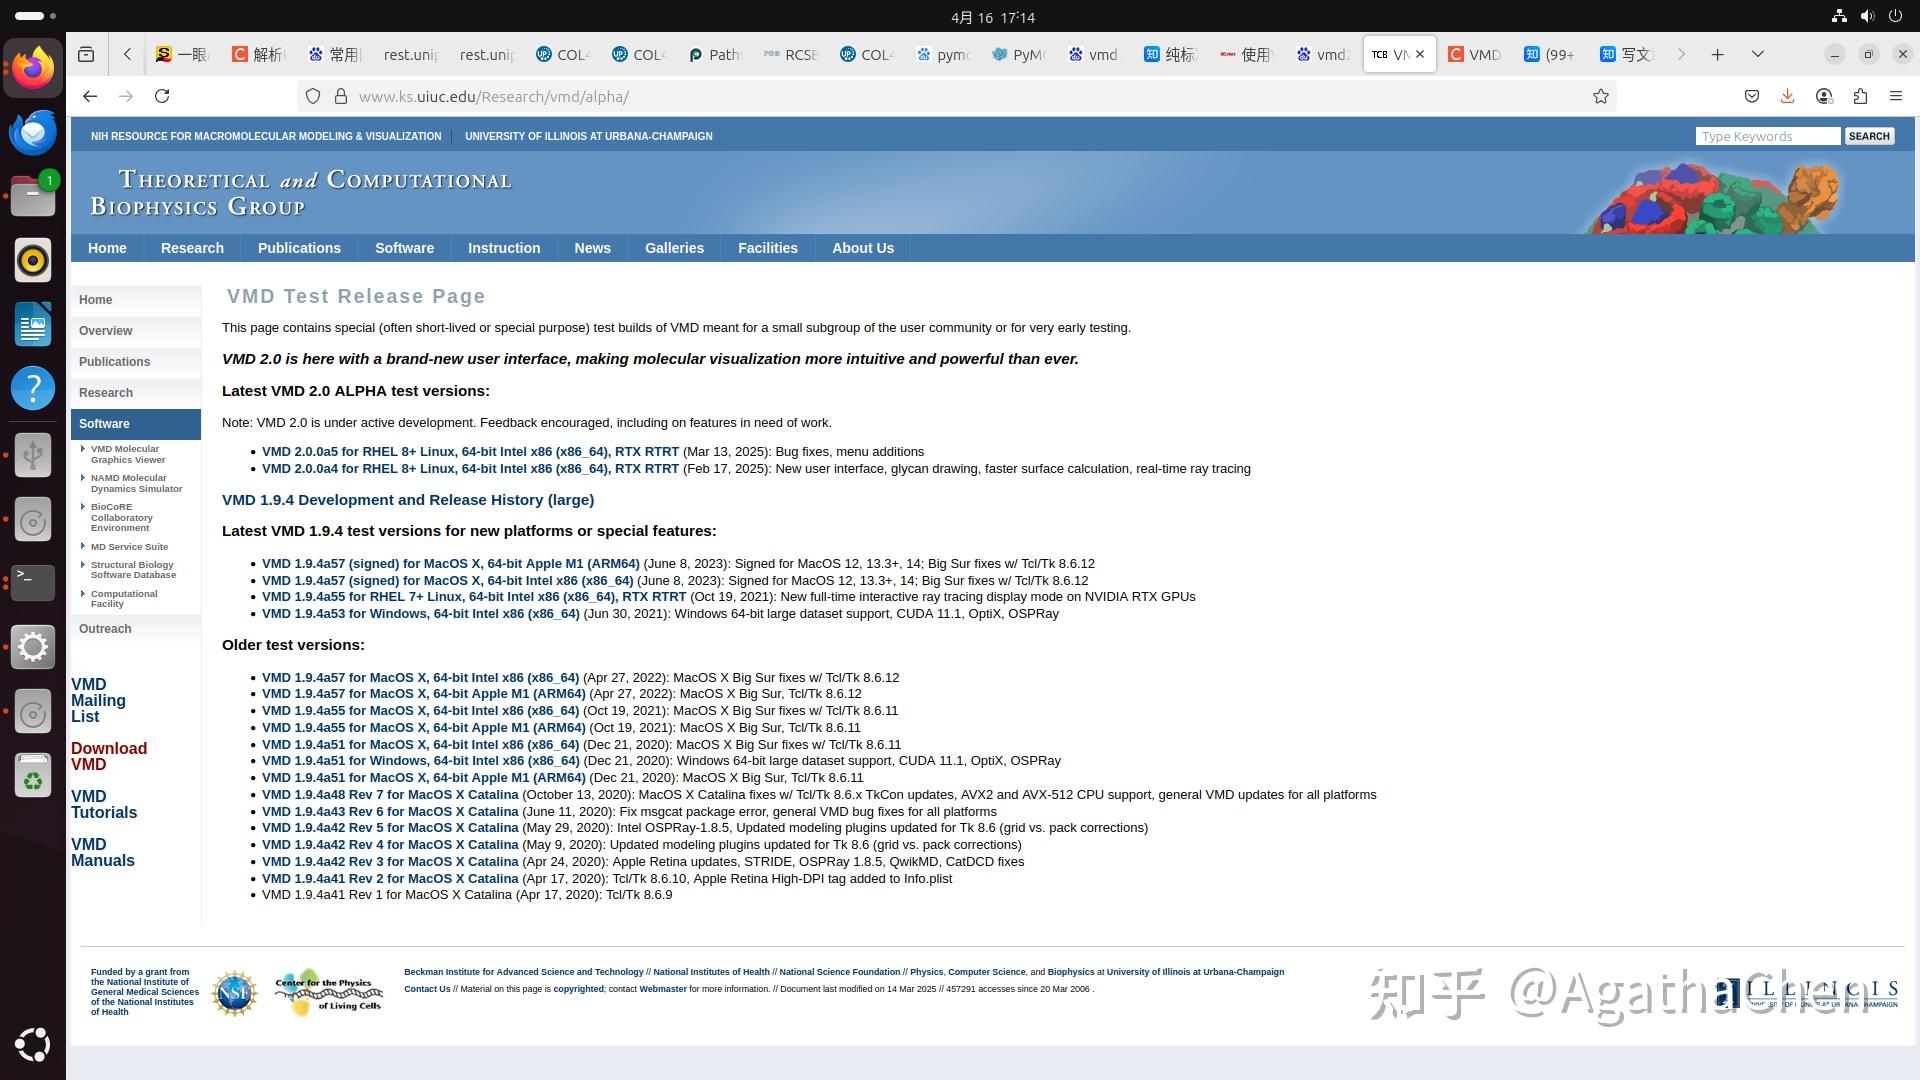Open the Firefox account icon
Image resolution: width=1920 pixels, height=1080 pixels.
[x=1823, y=96]
